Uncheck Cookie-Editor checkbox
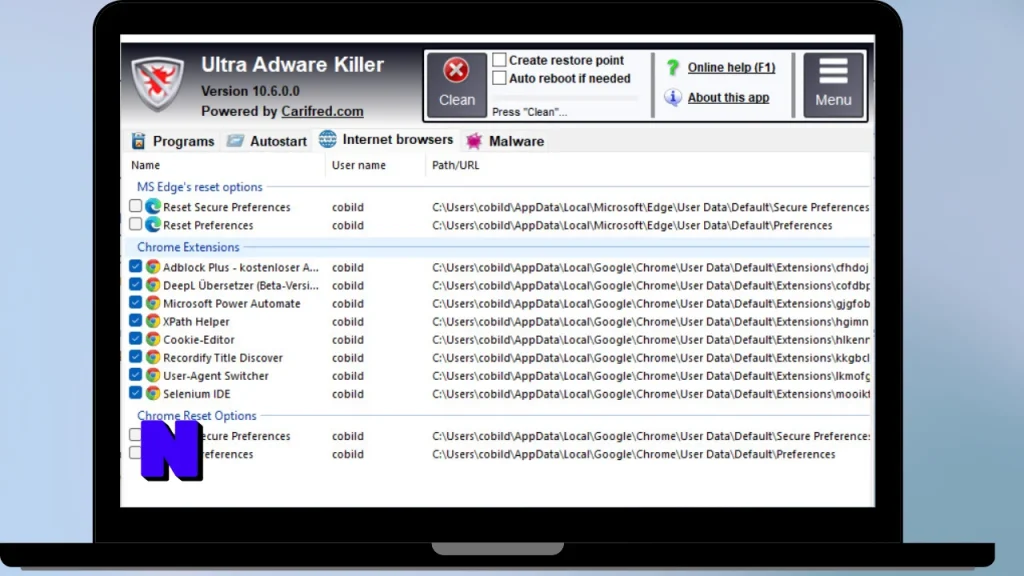The height and width of the screenshot is (576, 1024). [135, 339]
